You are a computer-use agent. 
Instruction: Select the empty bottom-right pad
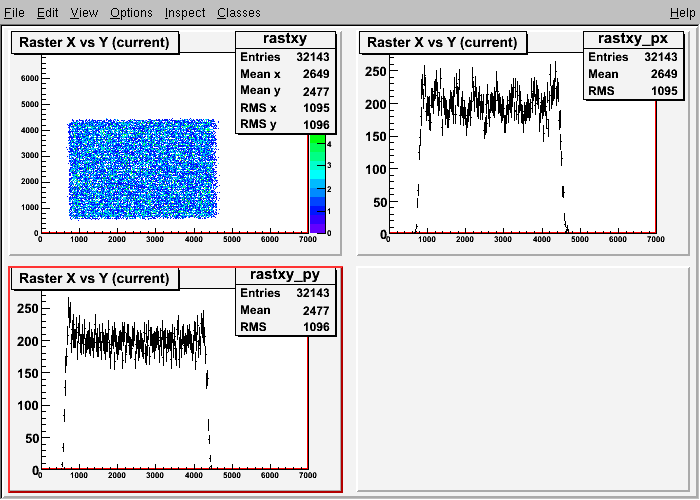click(x=523, y=379)
